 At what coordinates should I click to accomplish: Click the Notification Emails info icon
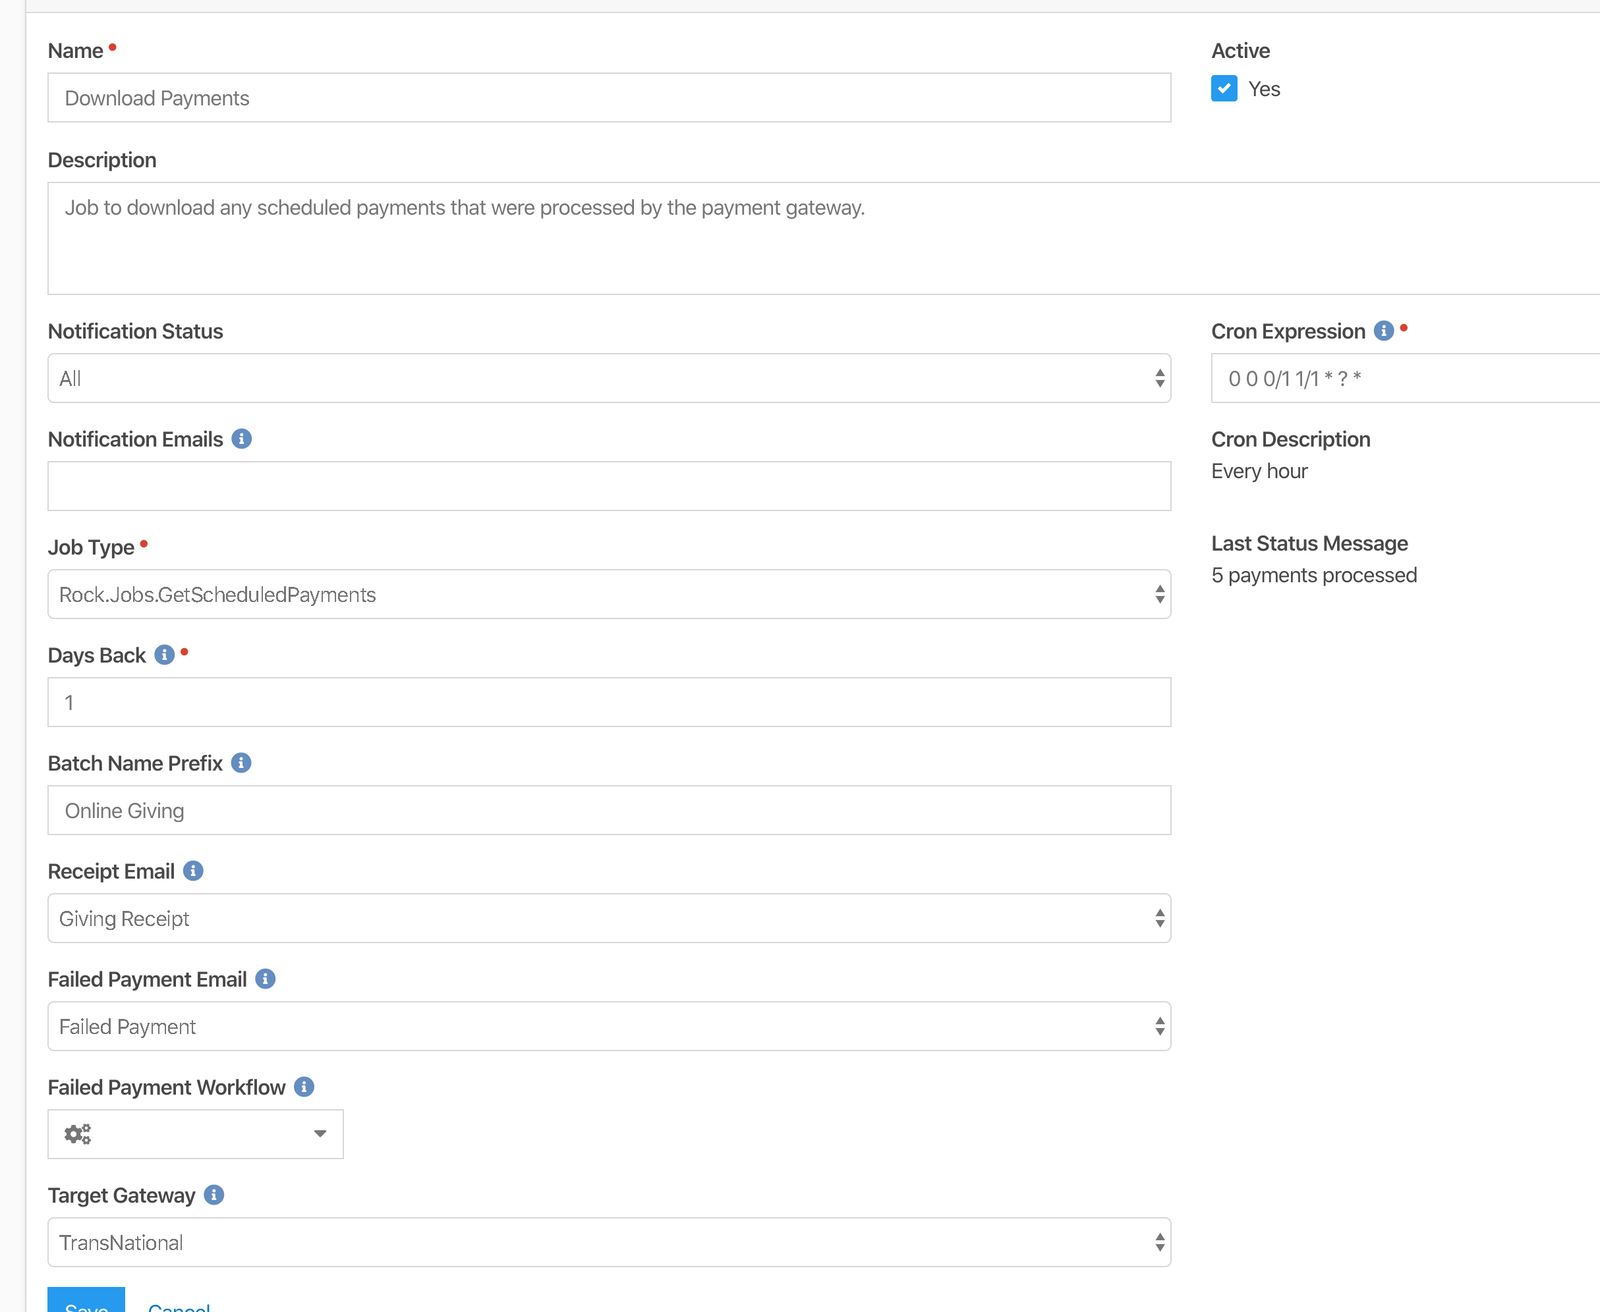[x=241, y=439]
